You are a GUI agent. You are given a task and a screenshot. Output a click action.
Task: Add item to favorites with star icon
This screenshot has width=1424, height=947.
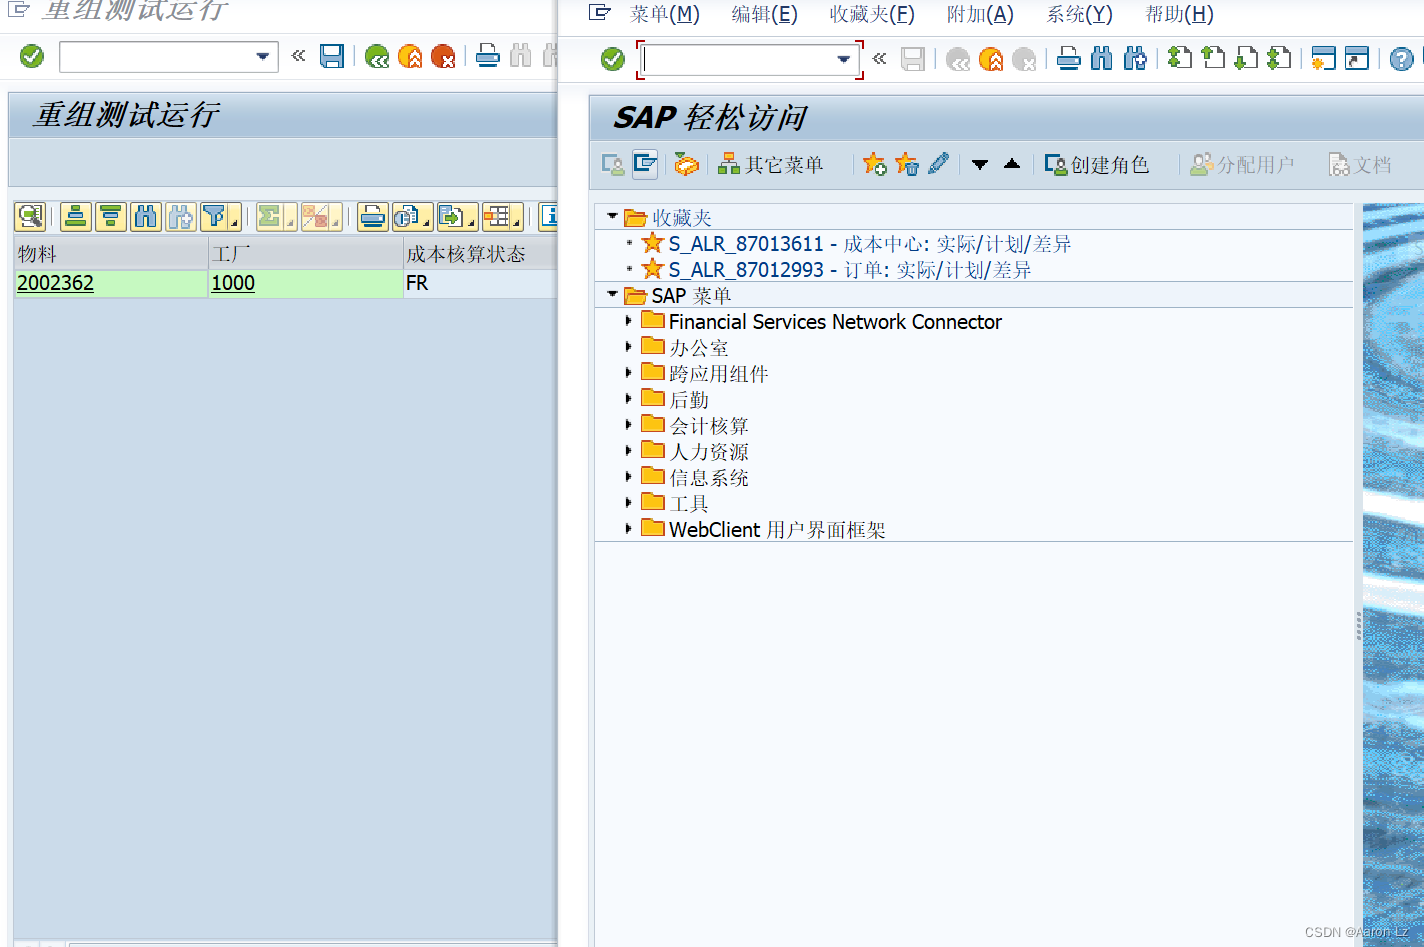(x=873, y=164)
